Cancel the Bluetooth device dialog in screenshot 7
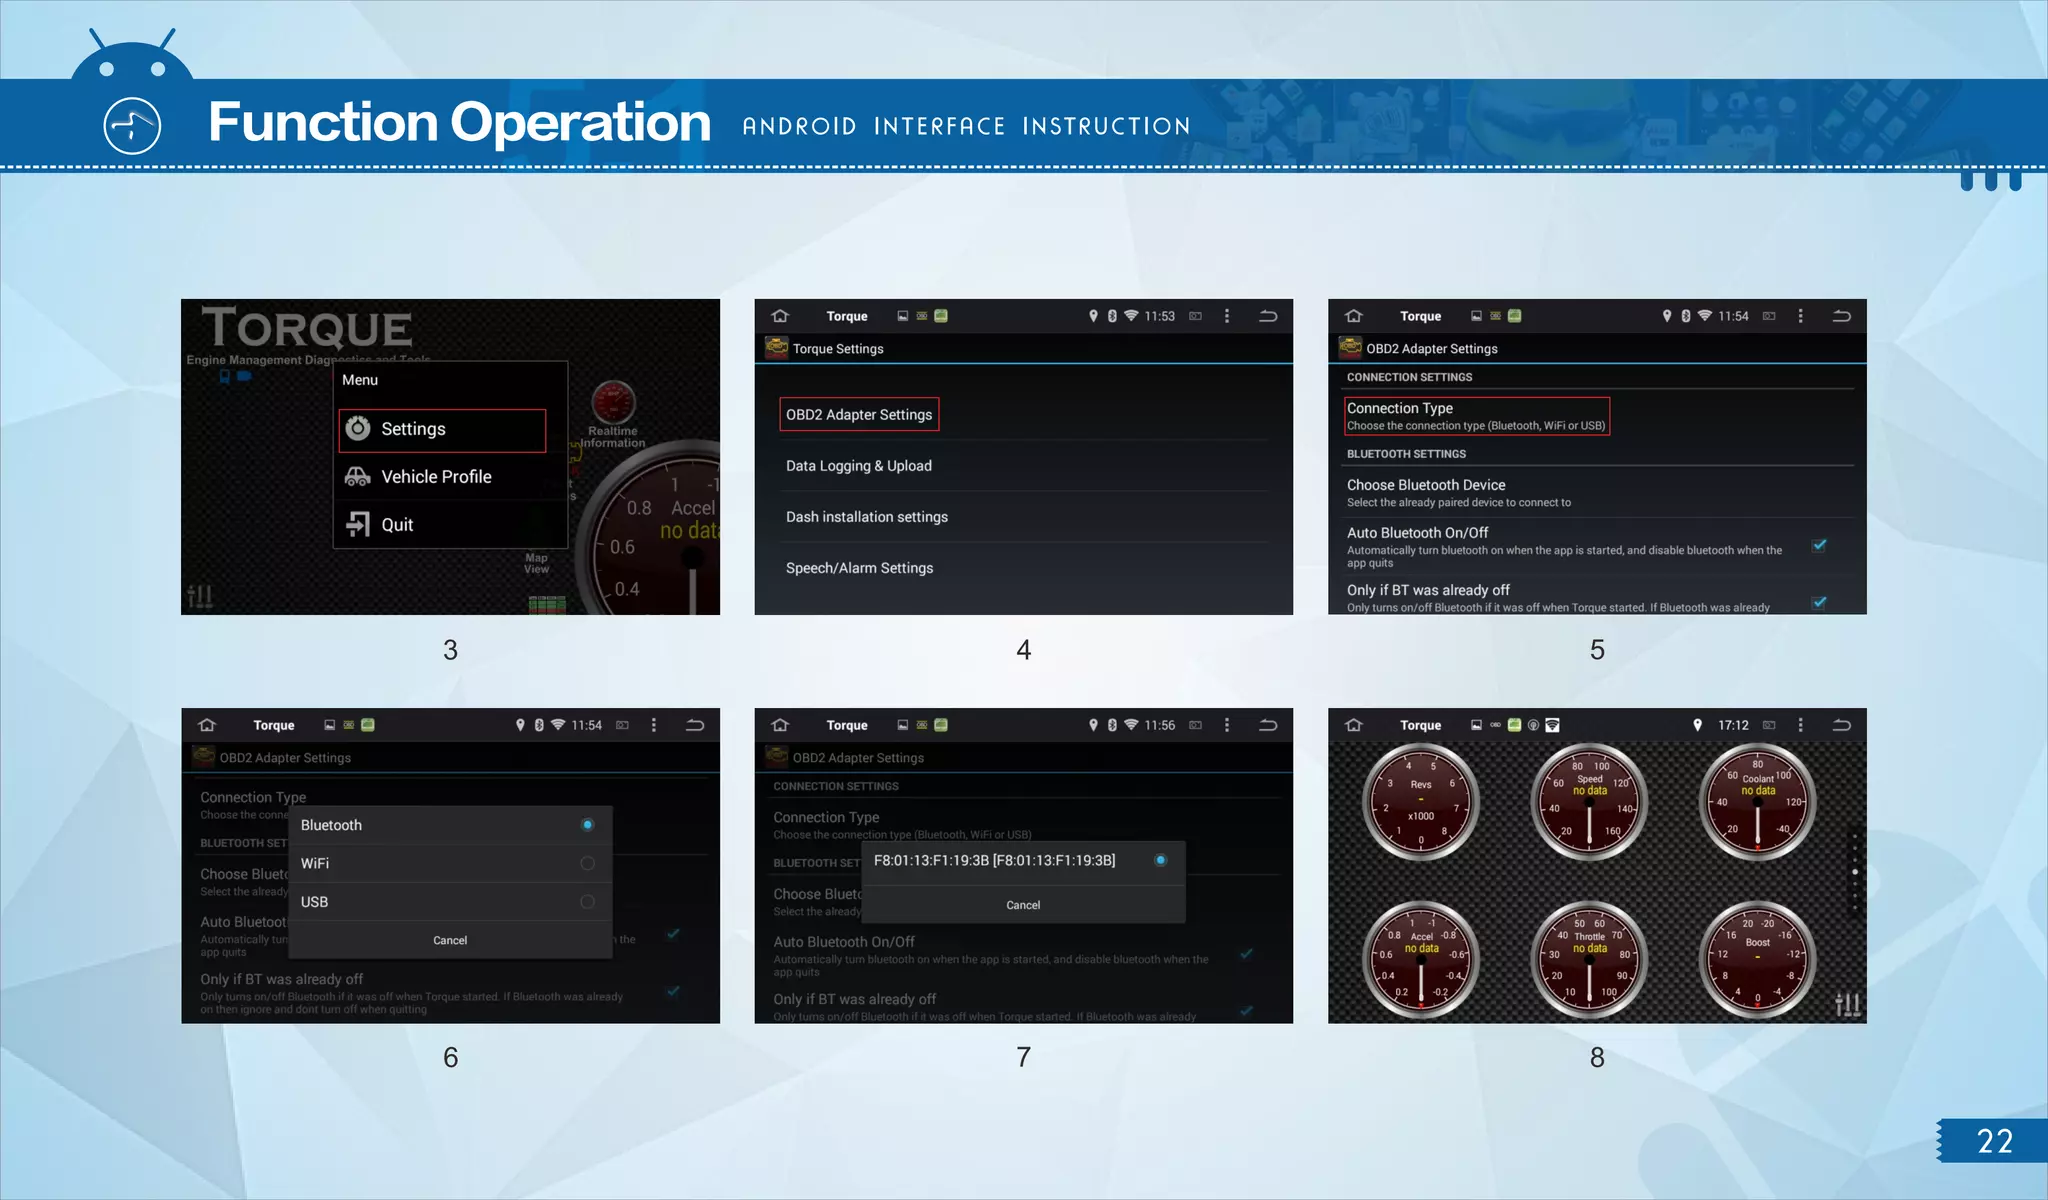Image resolution: width=2048 pixels, height=1200 pixels. [1023, 905]
